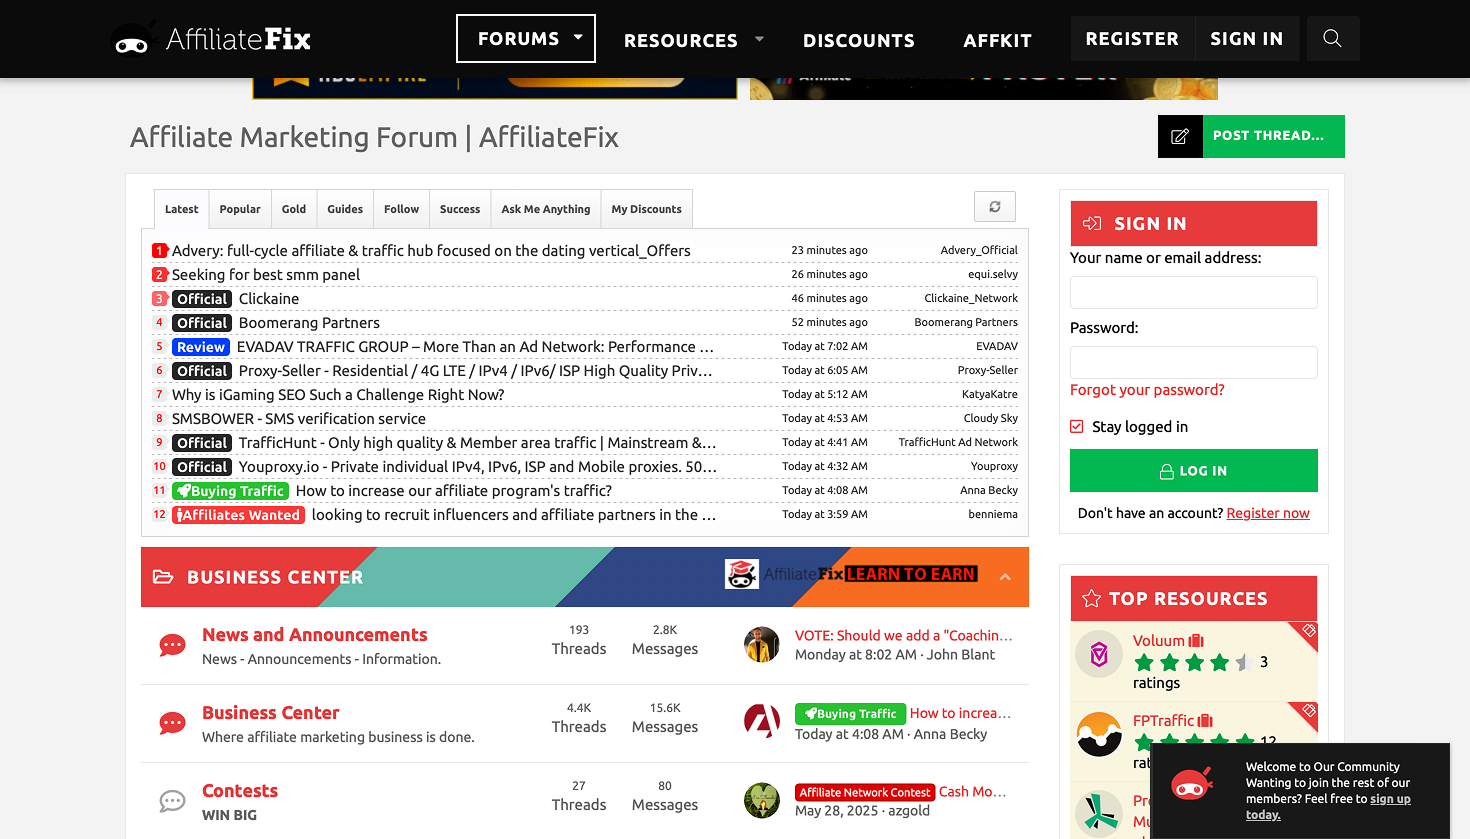Open the Seeking for best smm panel thread

[266, 275]
